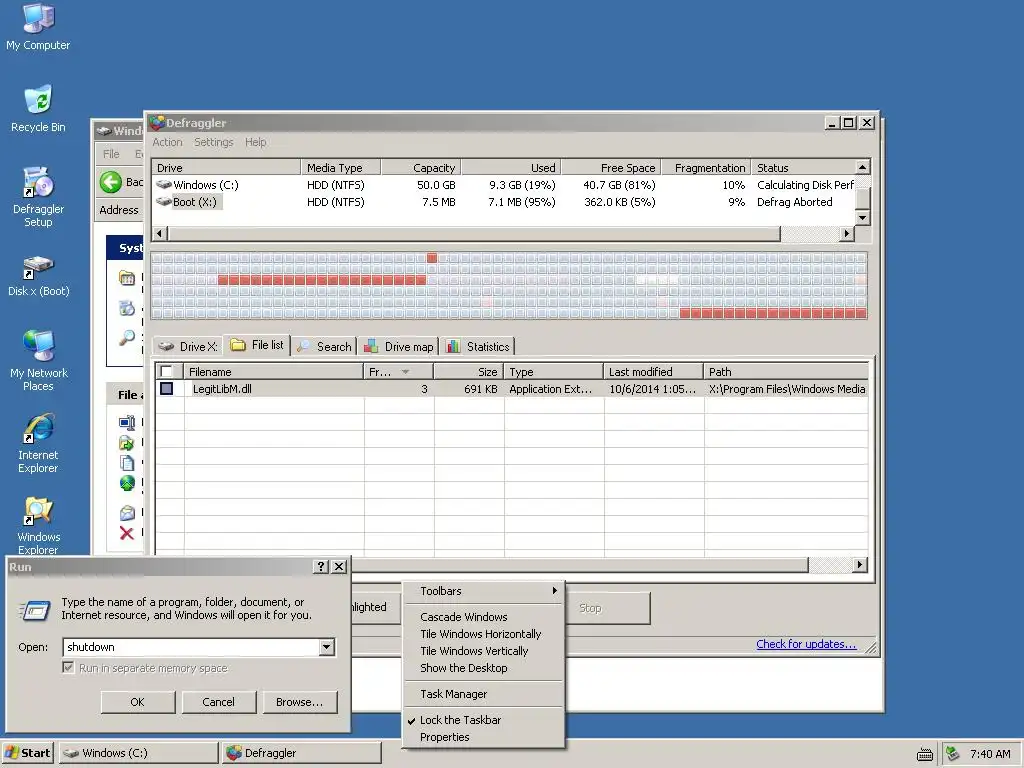This screenshot has width=1024, height=768.
Task: Open the My Computer desktop icon
Action: (x=38, y=27)
